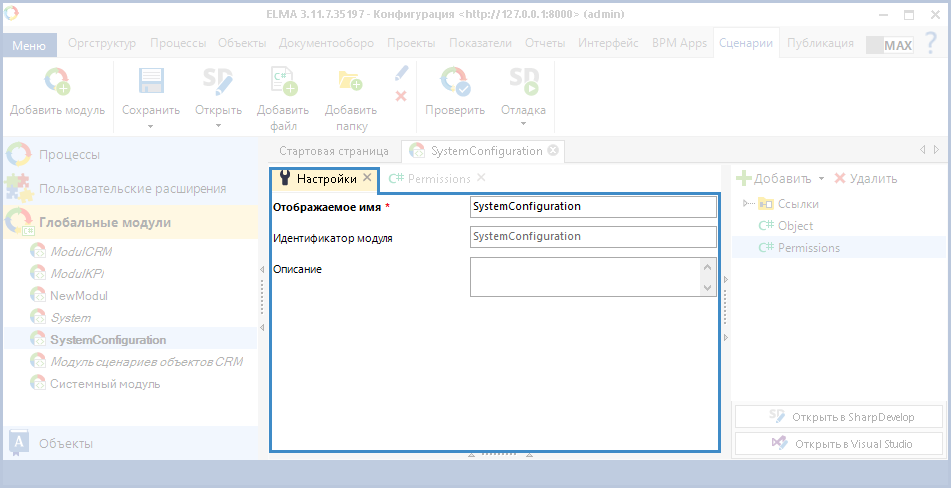Expand the Ссылки tree node

point(747,204)
